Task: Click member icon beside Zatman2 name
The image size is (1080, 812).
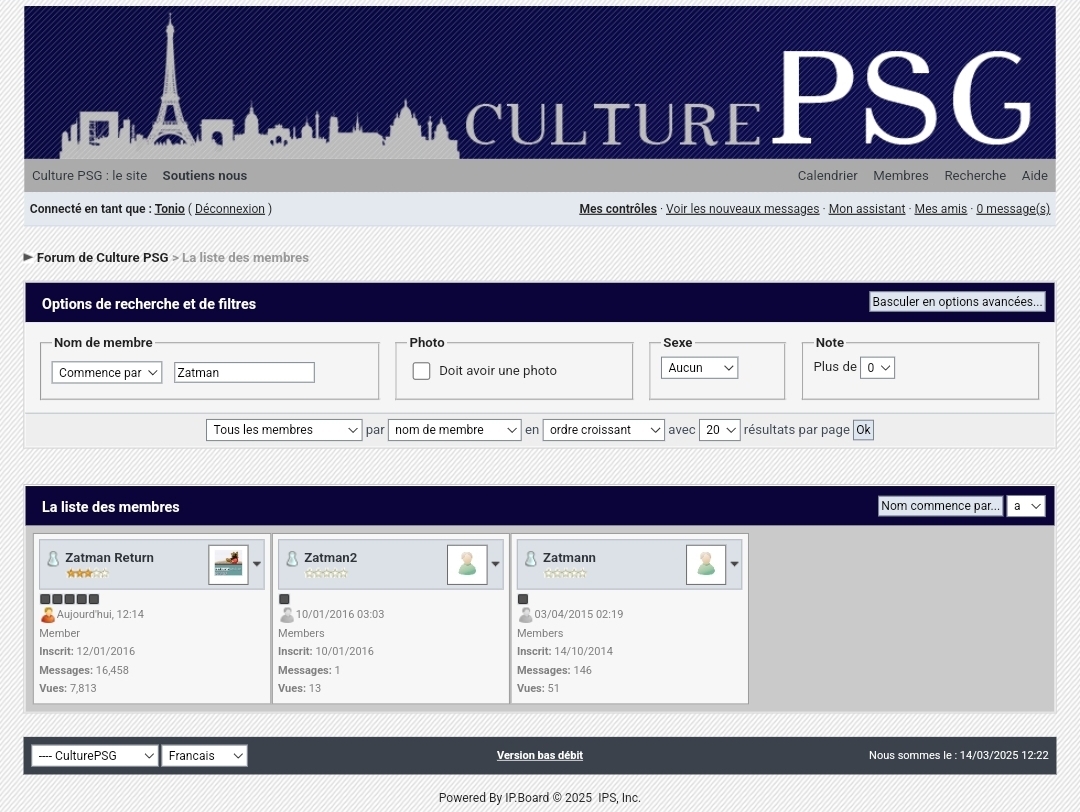Action: tap(292, 559)
